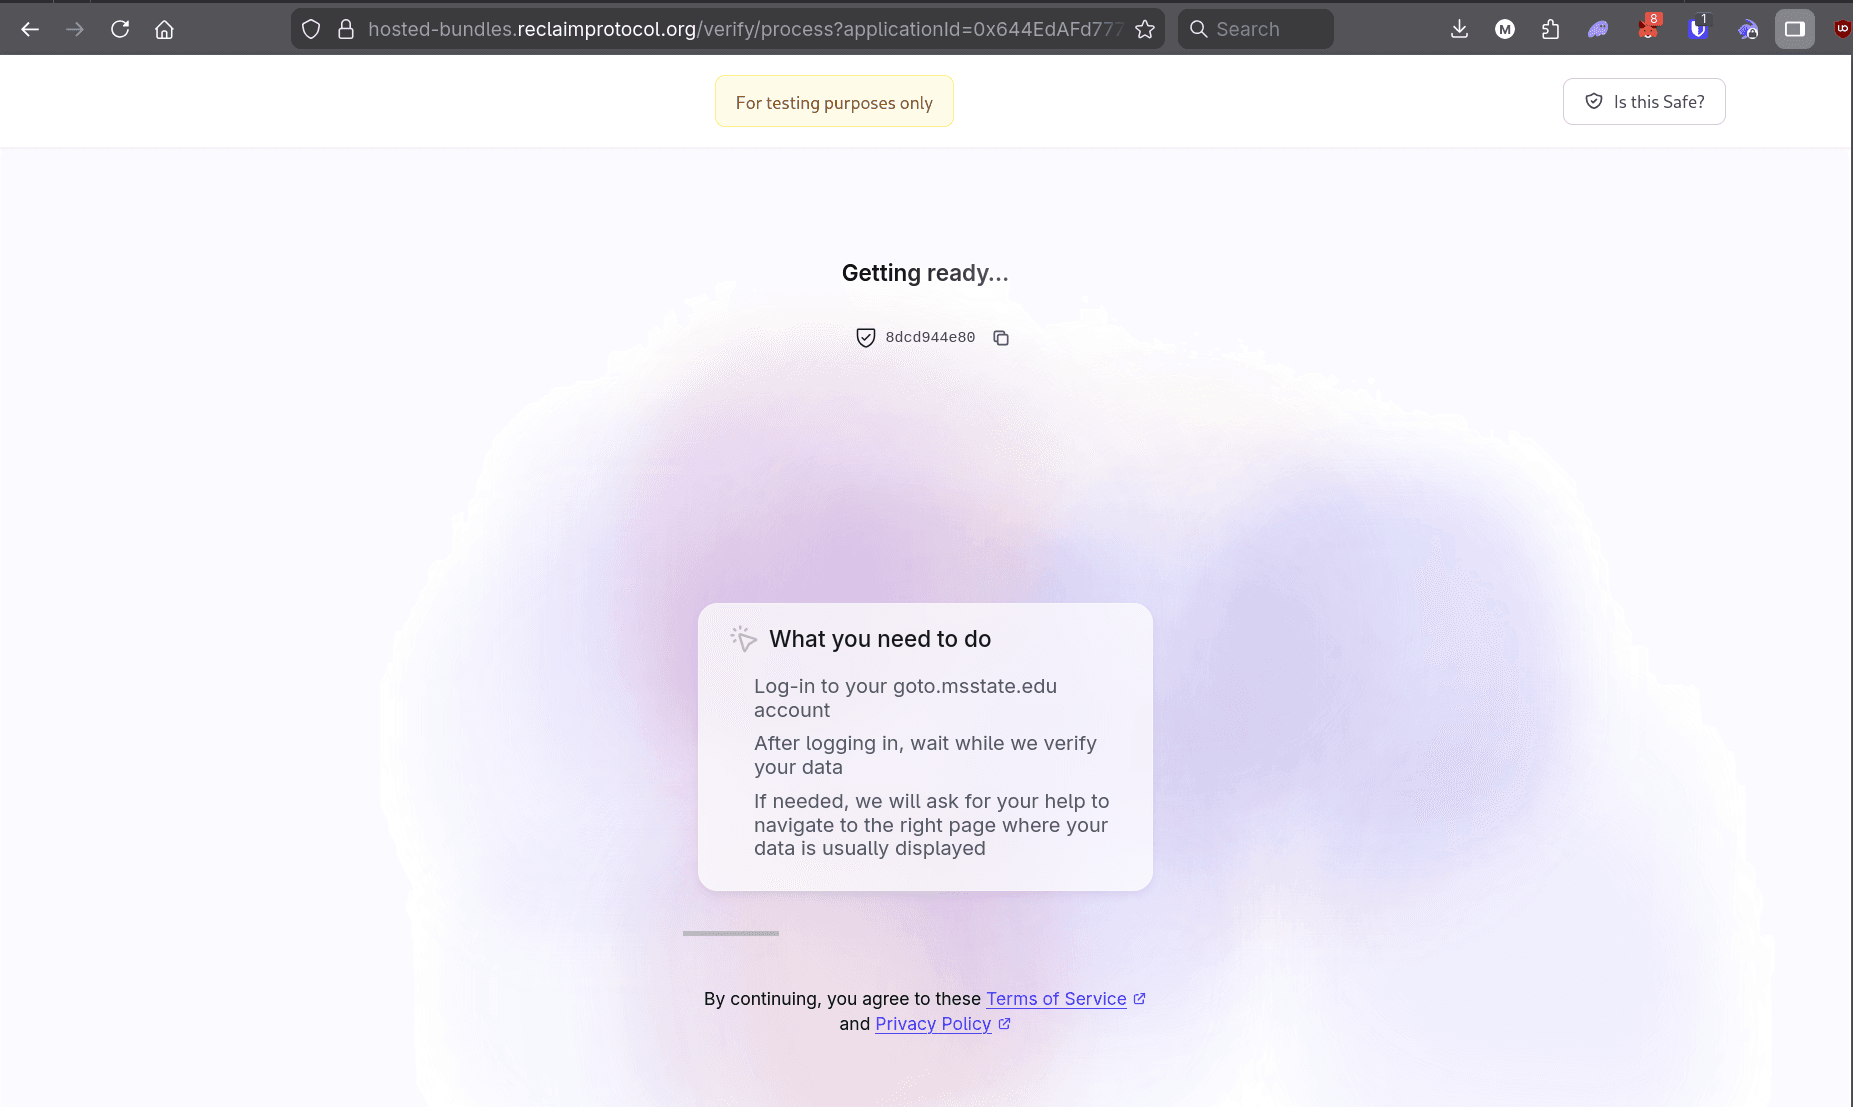Open the Privacy Policy link
Image resolution: width=1853 pixels, height=1107 pixels.
coord(933,1024)
